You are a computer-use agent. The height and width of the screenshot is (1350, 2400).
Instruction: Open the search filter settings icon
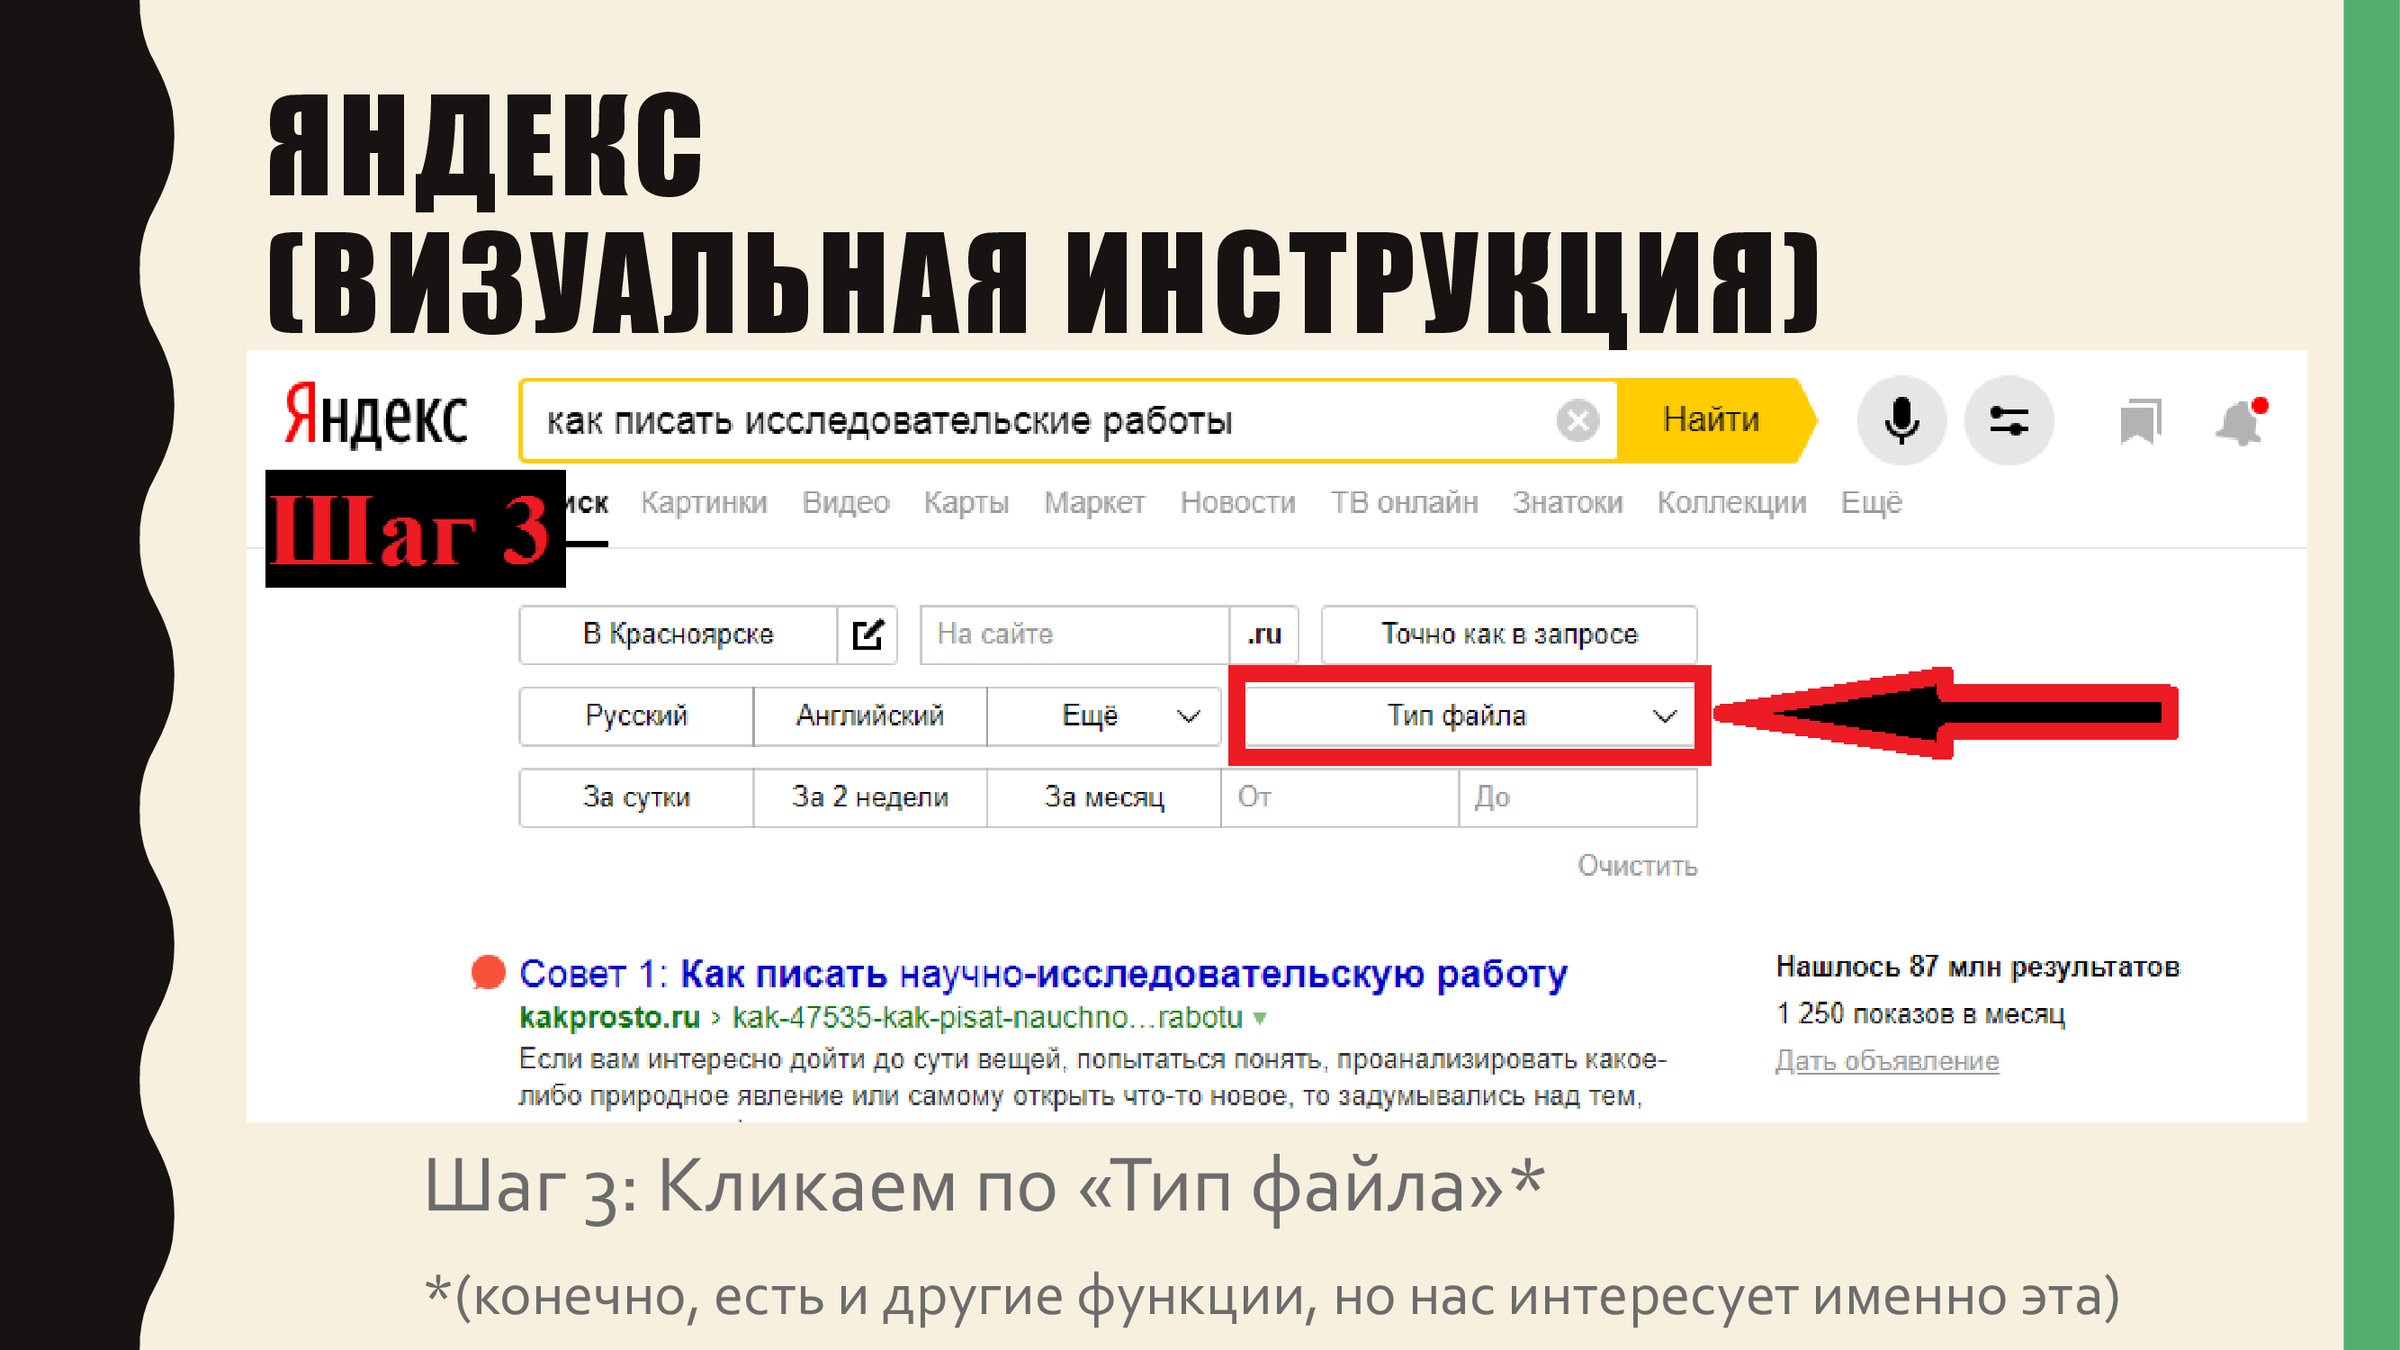[x=2009, y=420]
